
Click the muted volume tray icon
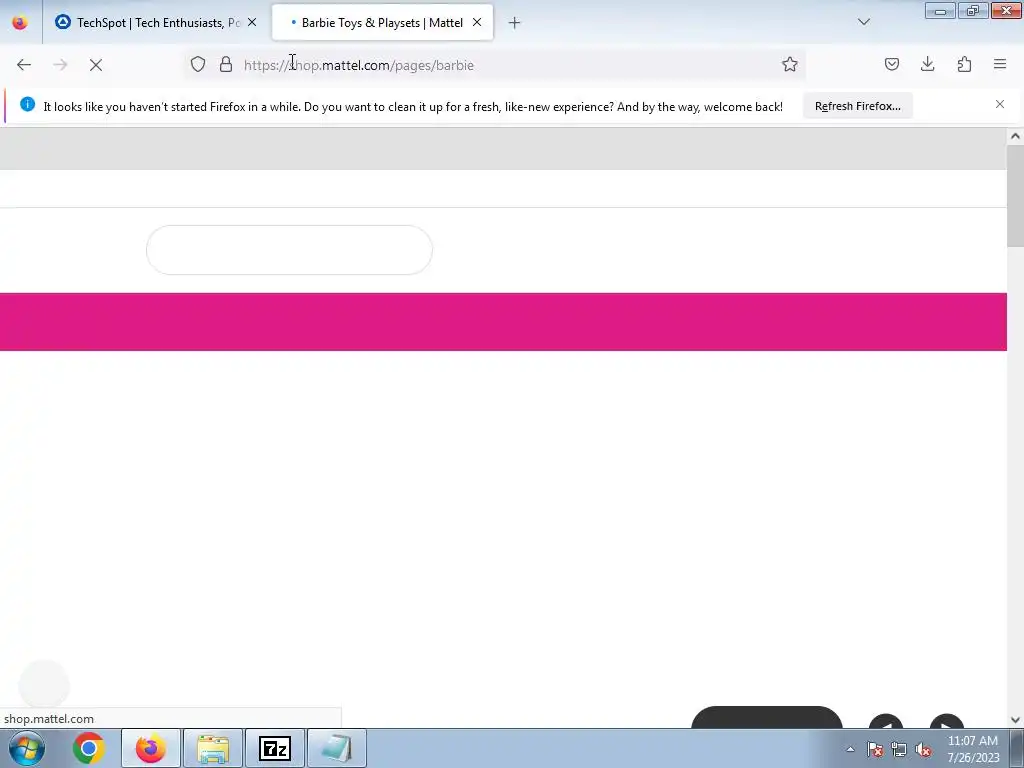coord(923,749)
